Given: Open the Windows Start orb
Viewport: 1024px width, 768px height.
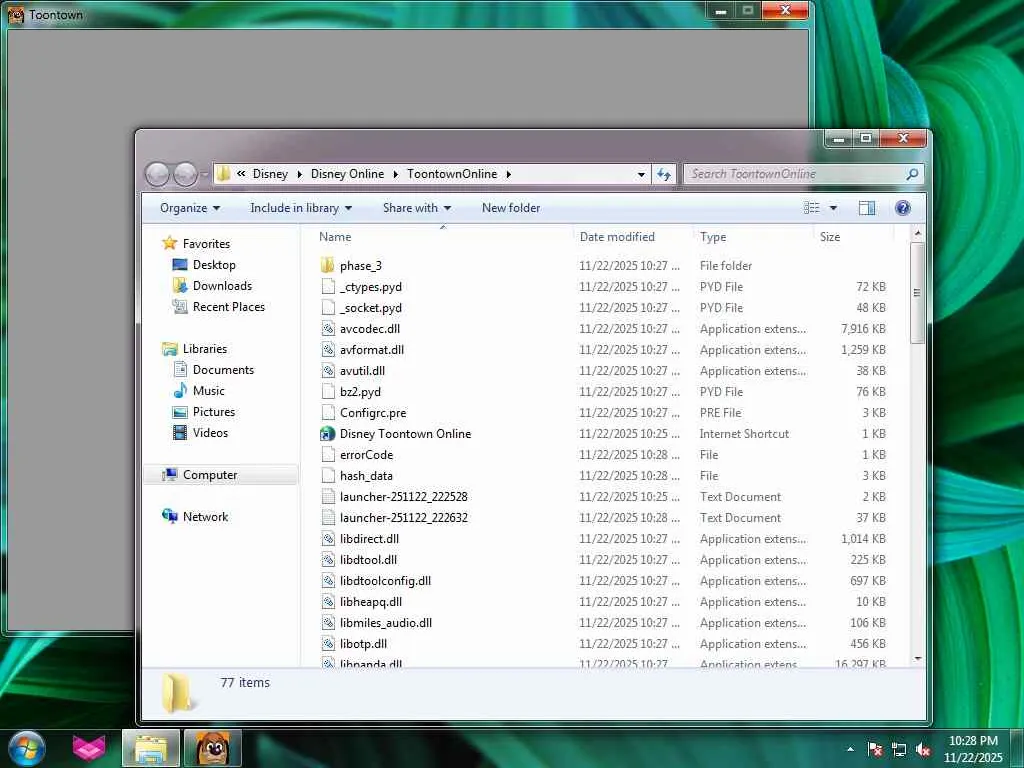Looking at the screenshot, I should click(27, 748).
